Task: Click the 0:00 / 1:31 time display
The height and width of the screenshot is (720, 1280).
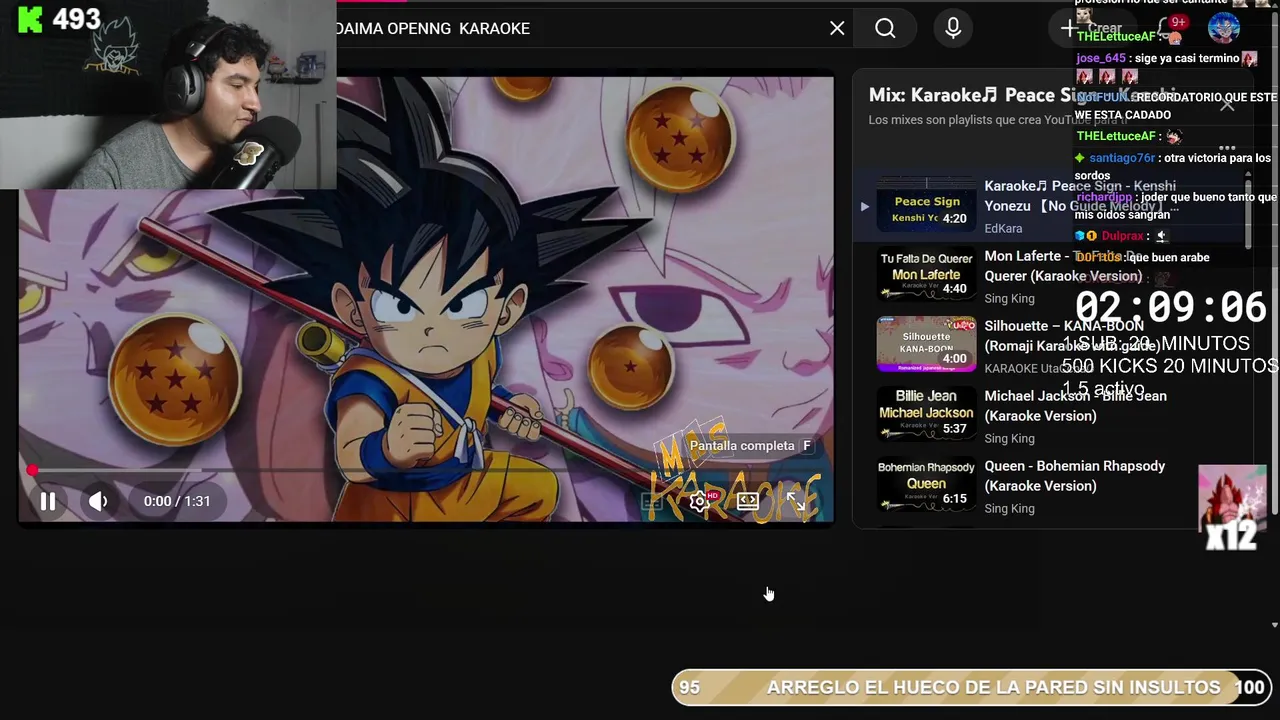Action: coord(177,501)
